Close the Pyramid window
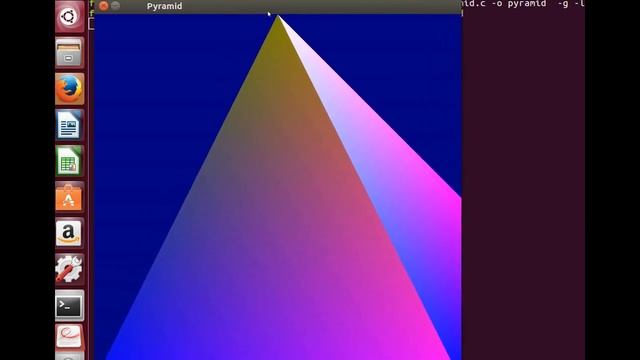This screenshot has height=360, width=640. 104,6
